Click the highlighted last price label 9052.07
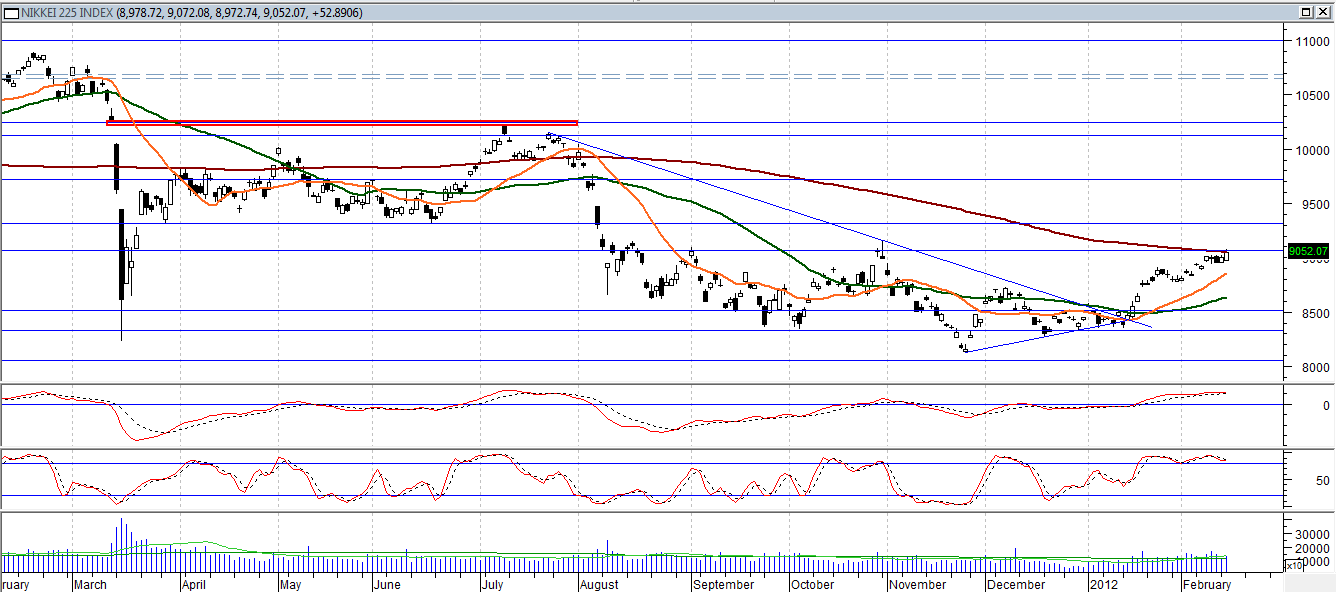This screenshot has height=592, width=1336. tap(1310, 251)
